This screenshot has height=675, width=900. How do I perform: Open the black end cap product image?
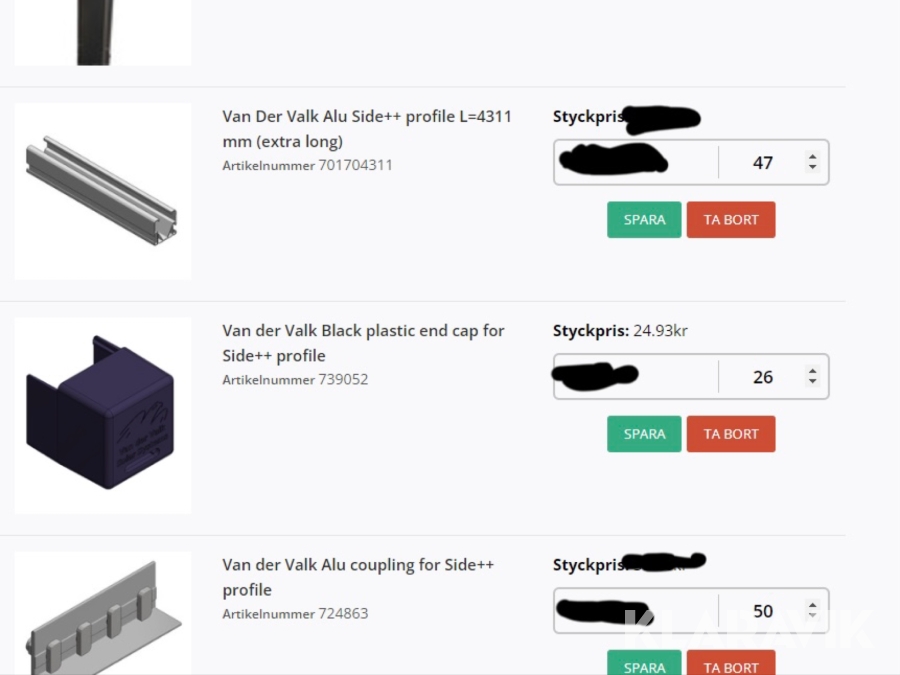click(103, 415)
